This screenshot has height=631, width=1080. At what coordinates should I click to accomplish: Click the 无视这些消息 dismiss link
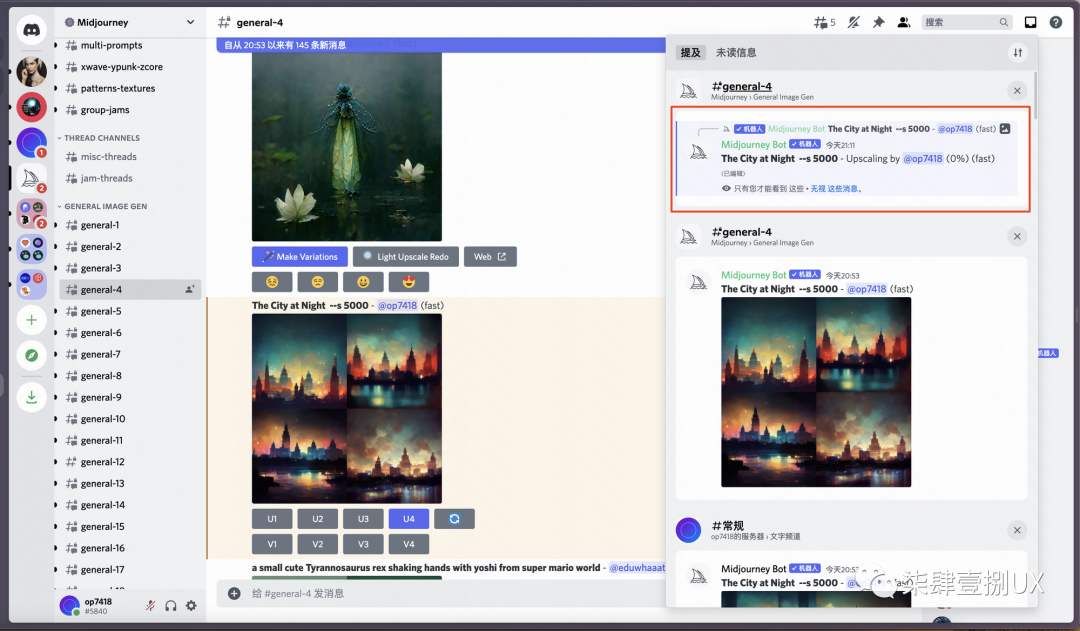834,189
